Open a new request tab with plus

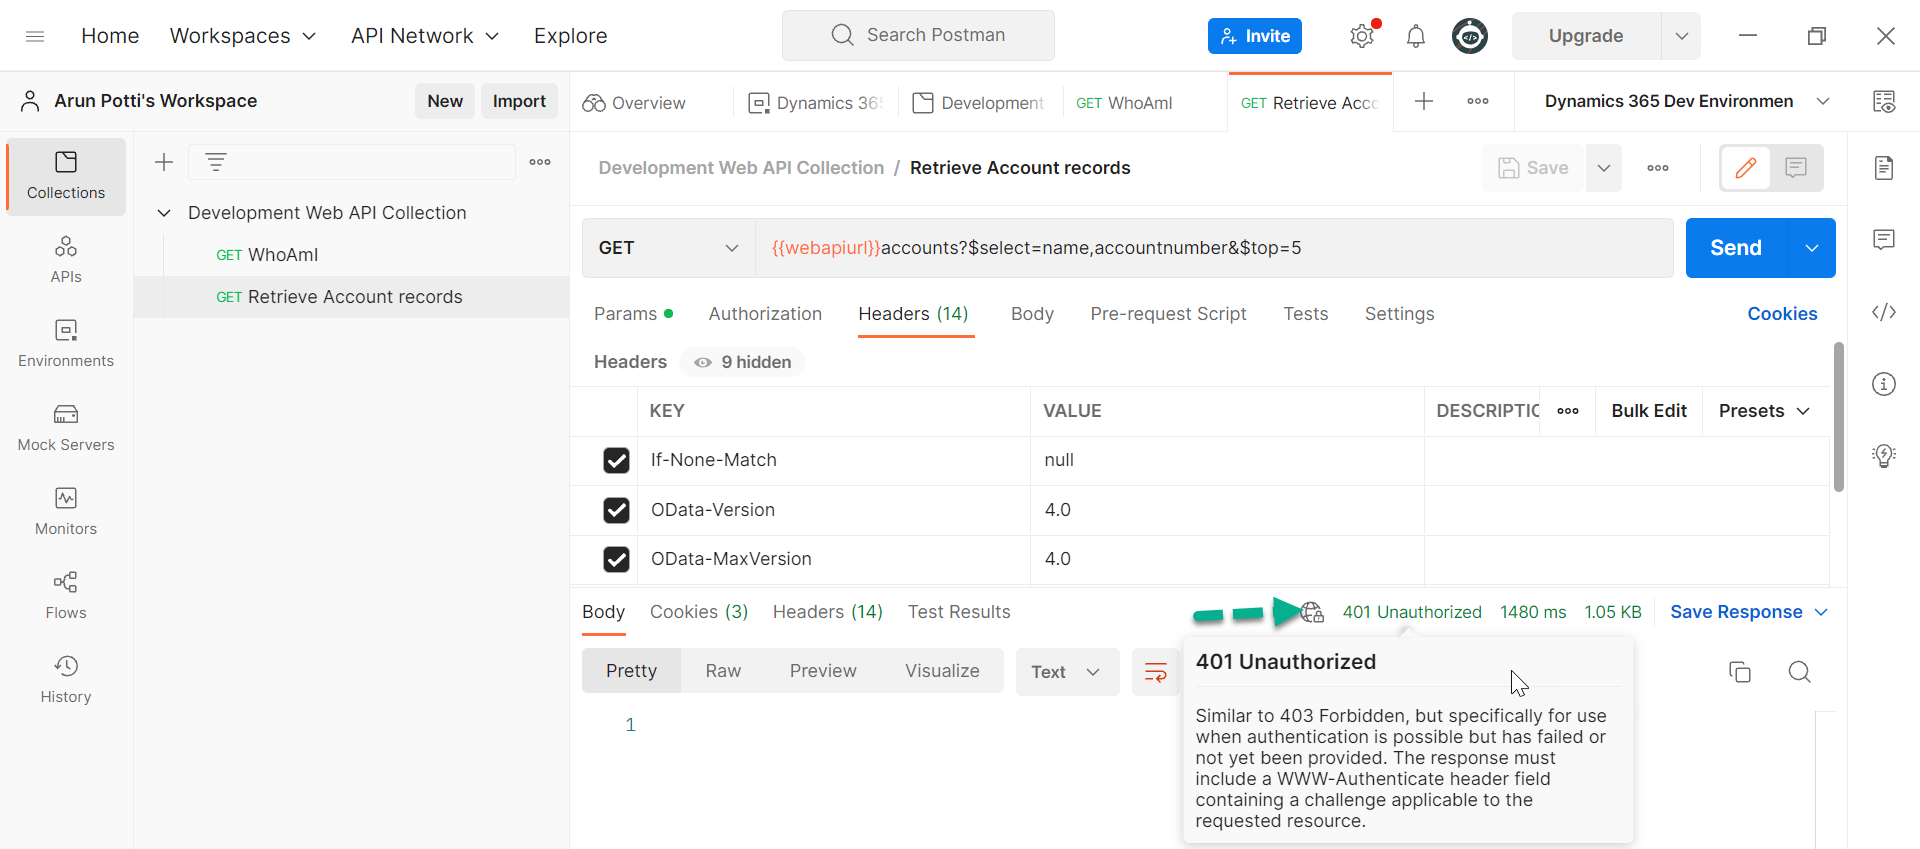[x=1424, y=101]
